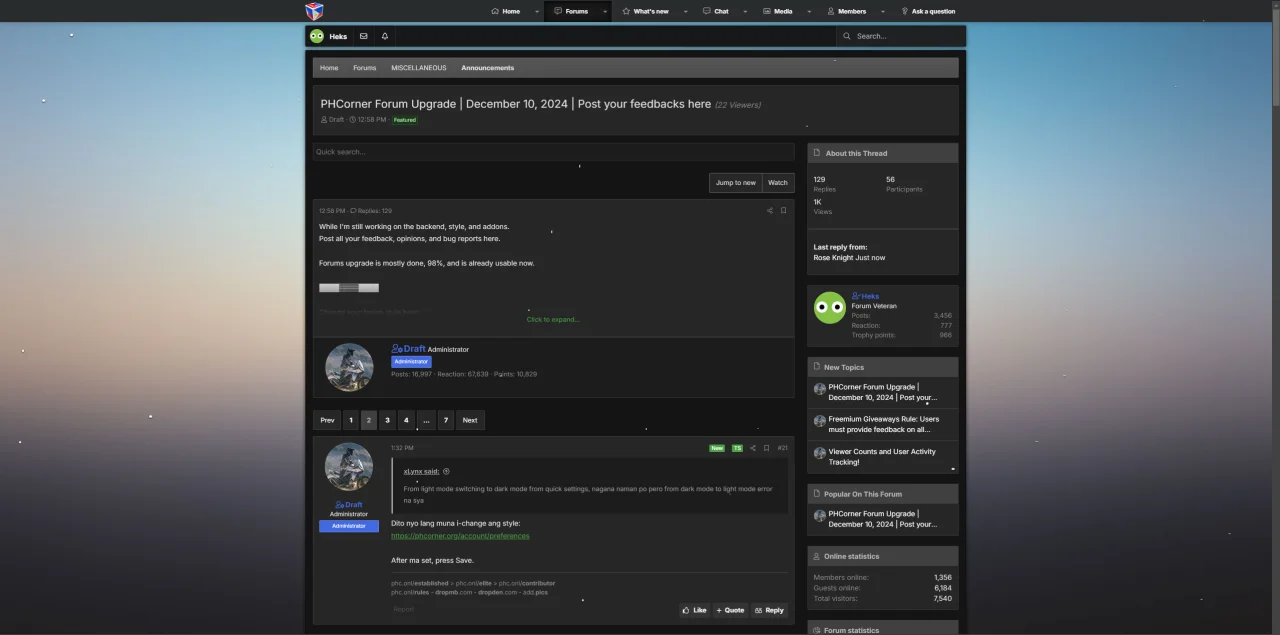Open Draft's avatar beside post #21
The height and width of the screenshot is (635, 1280).
tap(349, 467)
